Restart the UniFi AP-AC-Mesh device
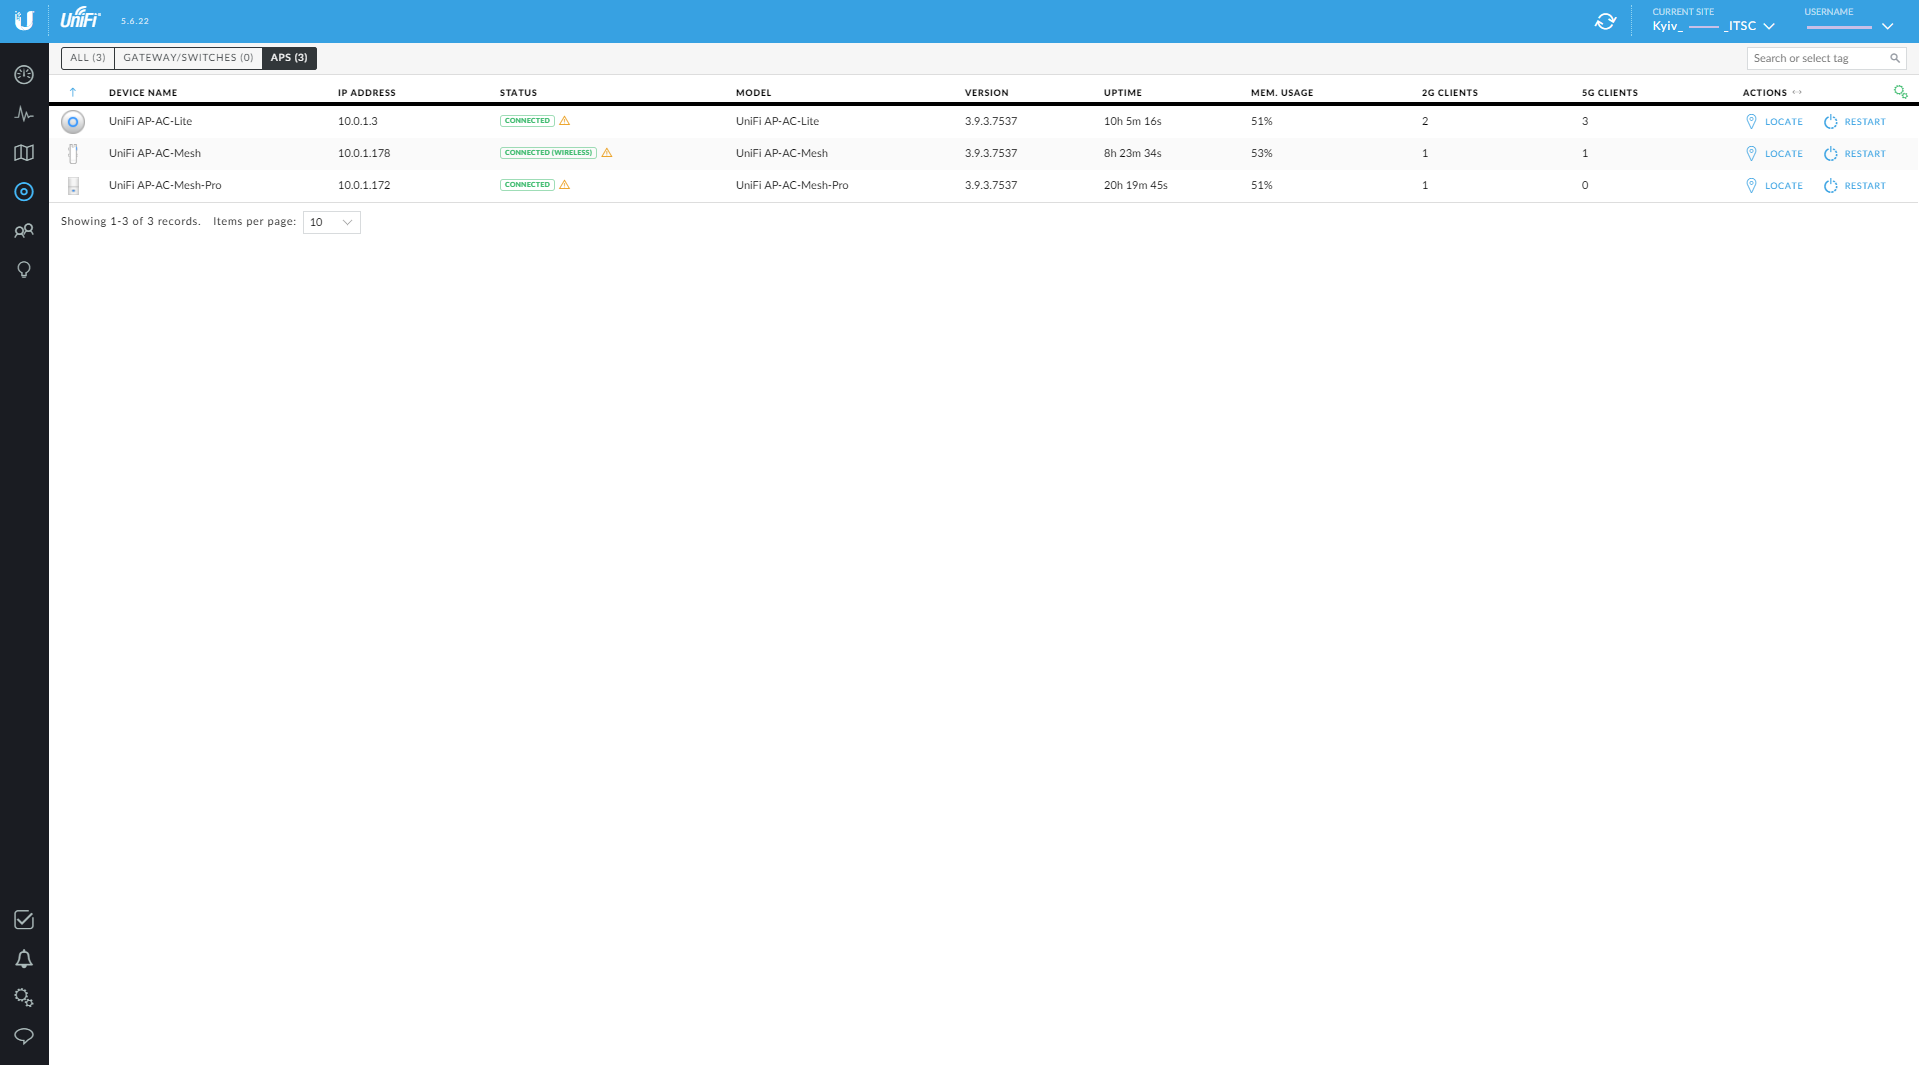1919x1065 pixels. (x=1855, y=154)
